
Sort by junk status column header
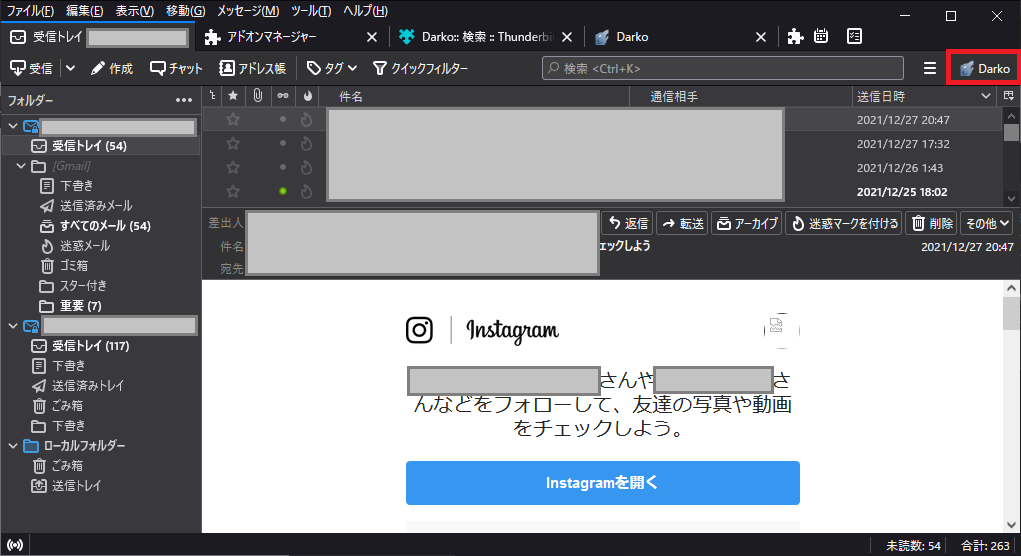coord(307,96)
